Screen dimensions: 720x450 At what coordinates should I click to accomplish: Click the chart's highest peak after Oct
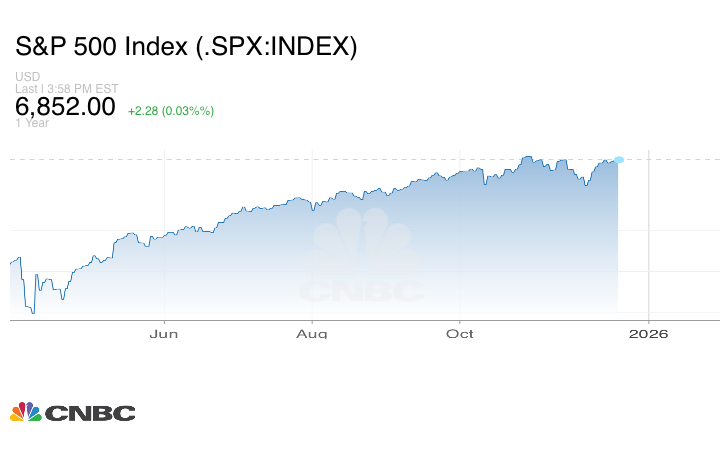pos(528,157)
